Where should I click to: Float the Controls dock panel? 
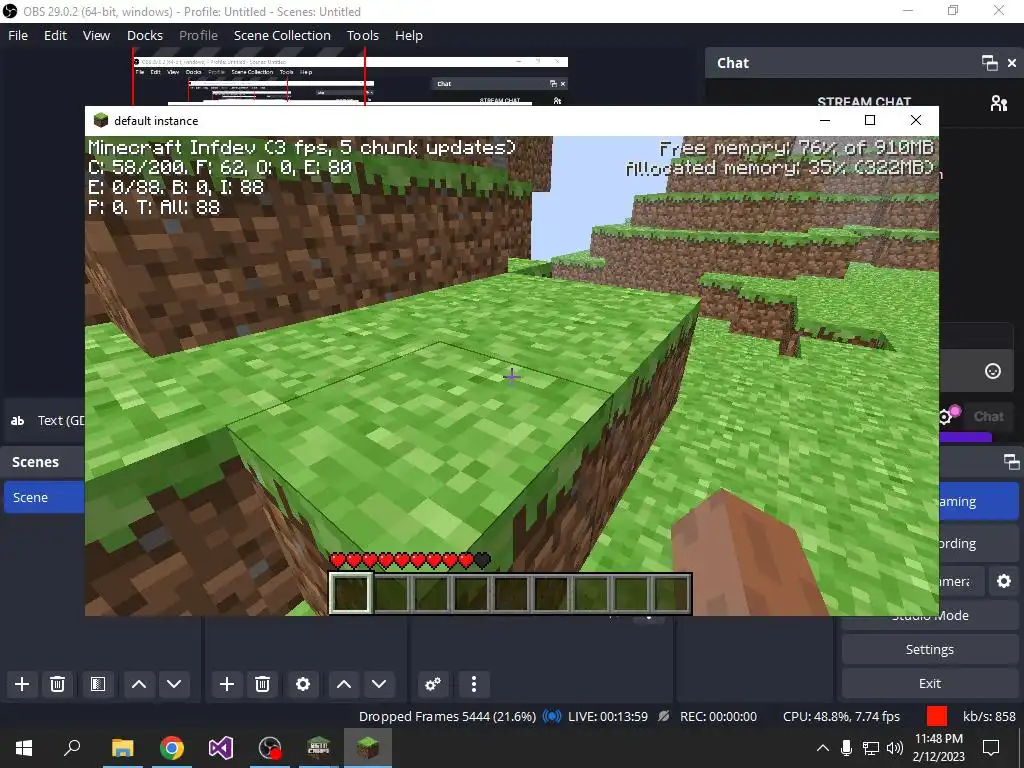tap(1012, 462)
